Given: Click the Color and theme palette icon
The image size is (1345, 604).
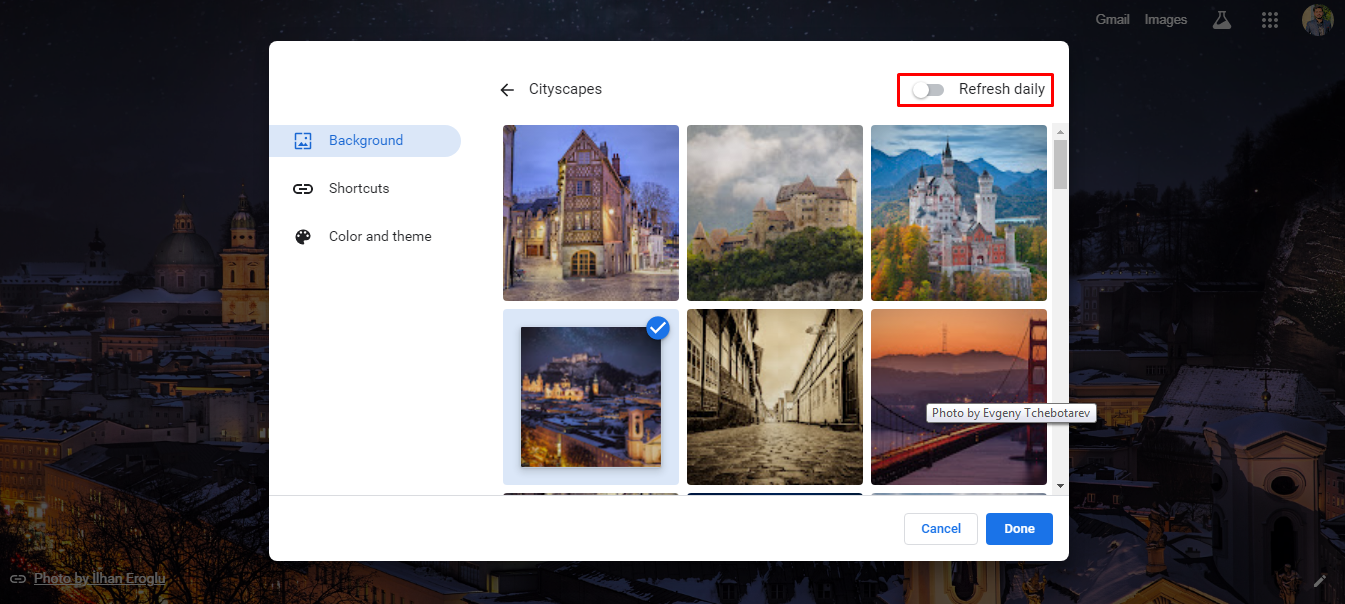Looking at the screenshot, I should [x=303, y=237].
